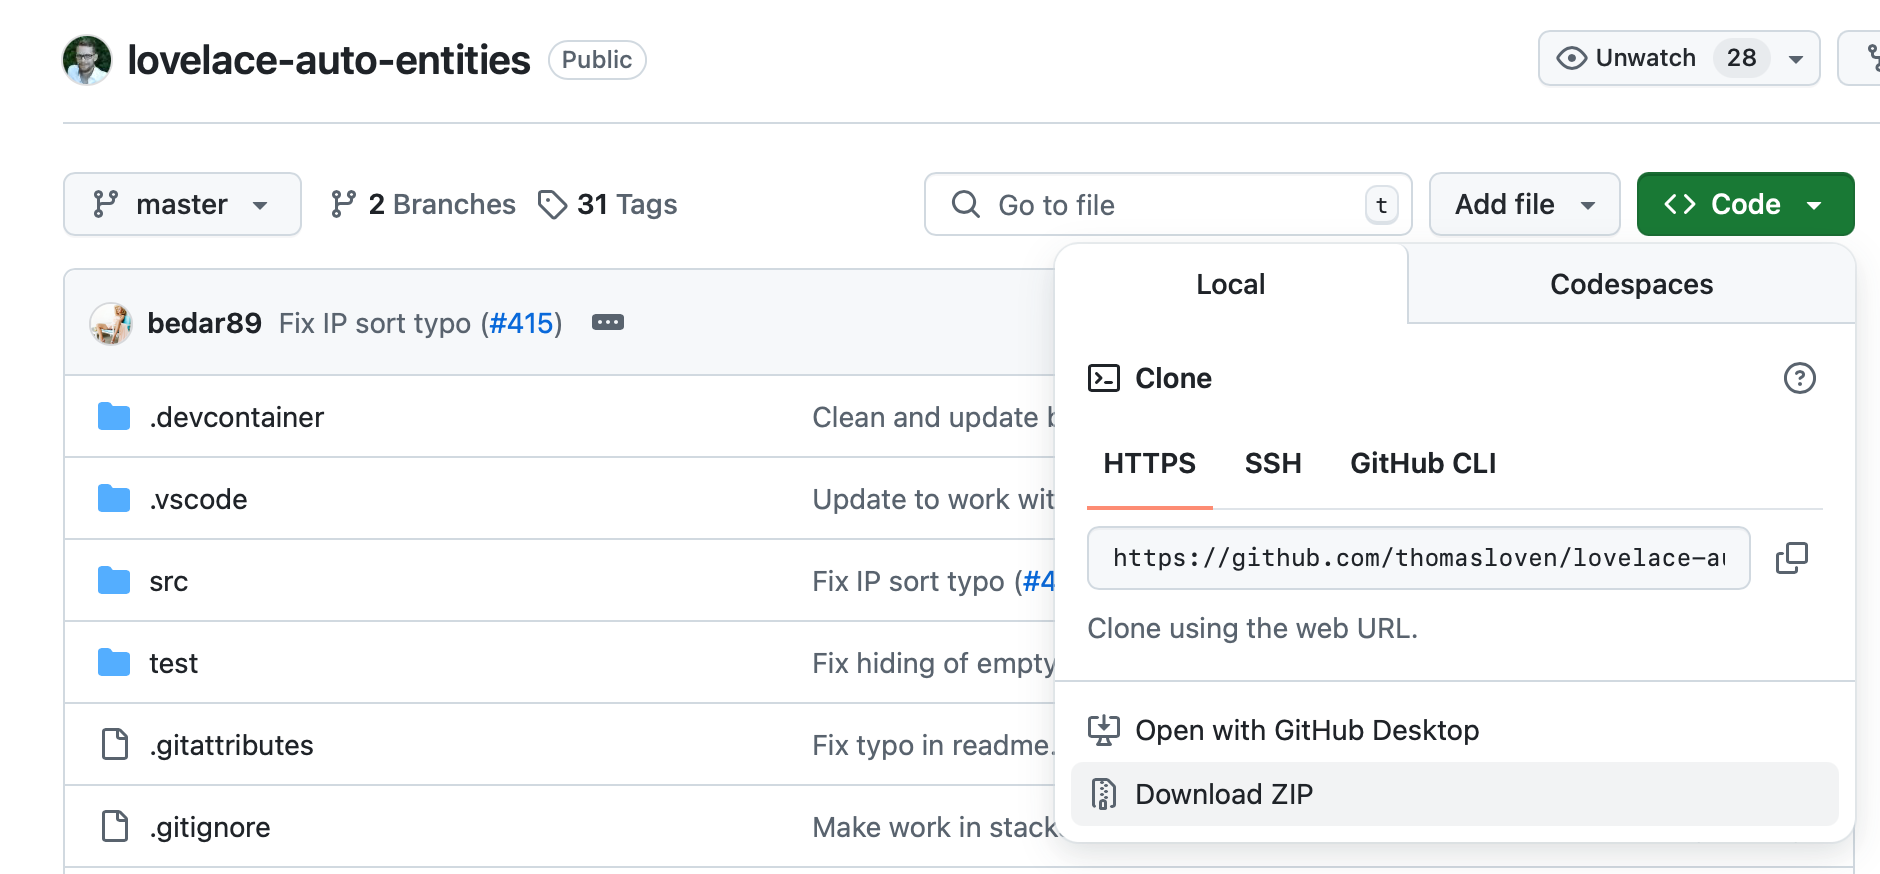The height and width of the screenshot is (874, 1880).
Task: Switch to the Codespaces tab
Action: tap(1630, 284)
